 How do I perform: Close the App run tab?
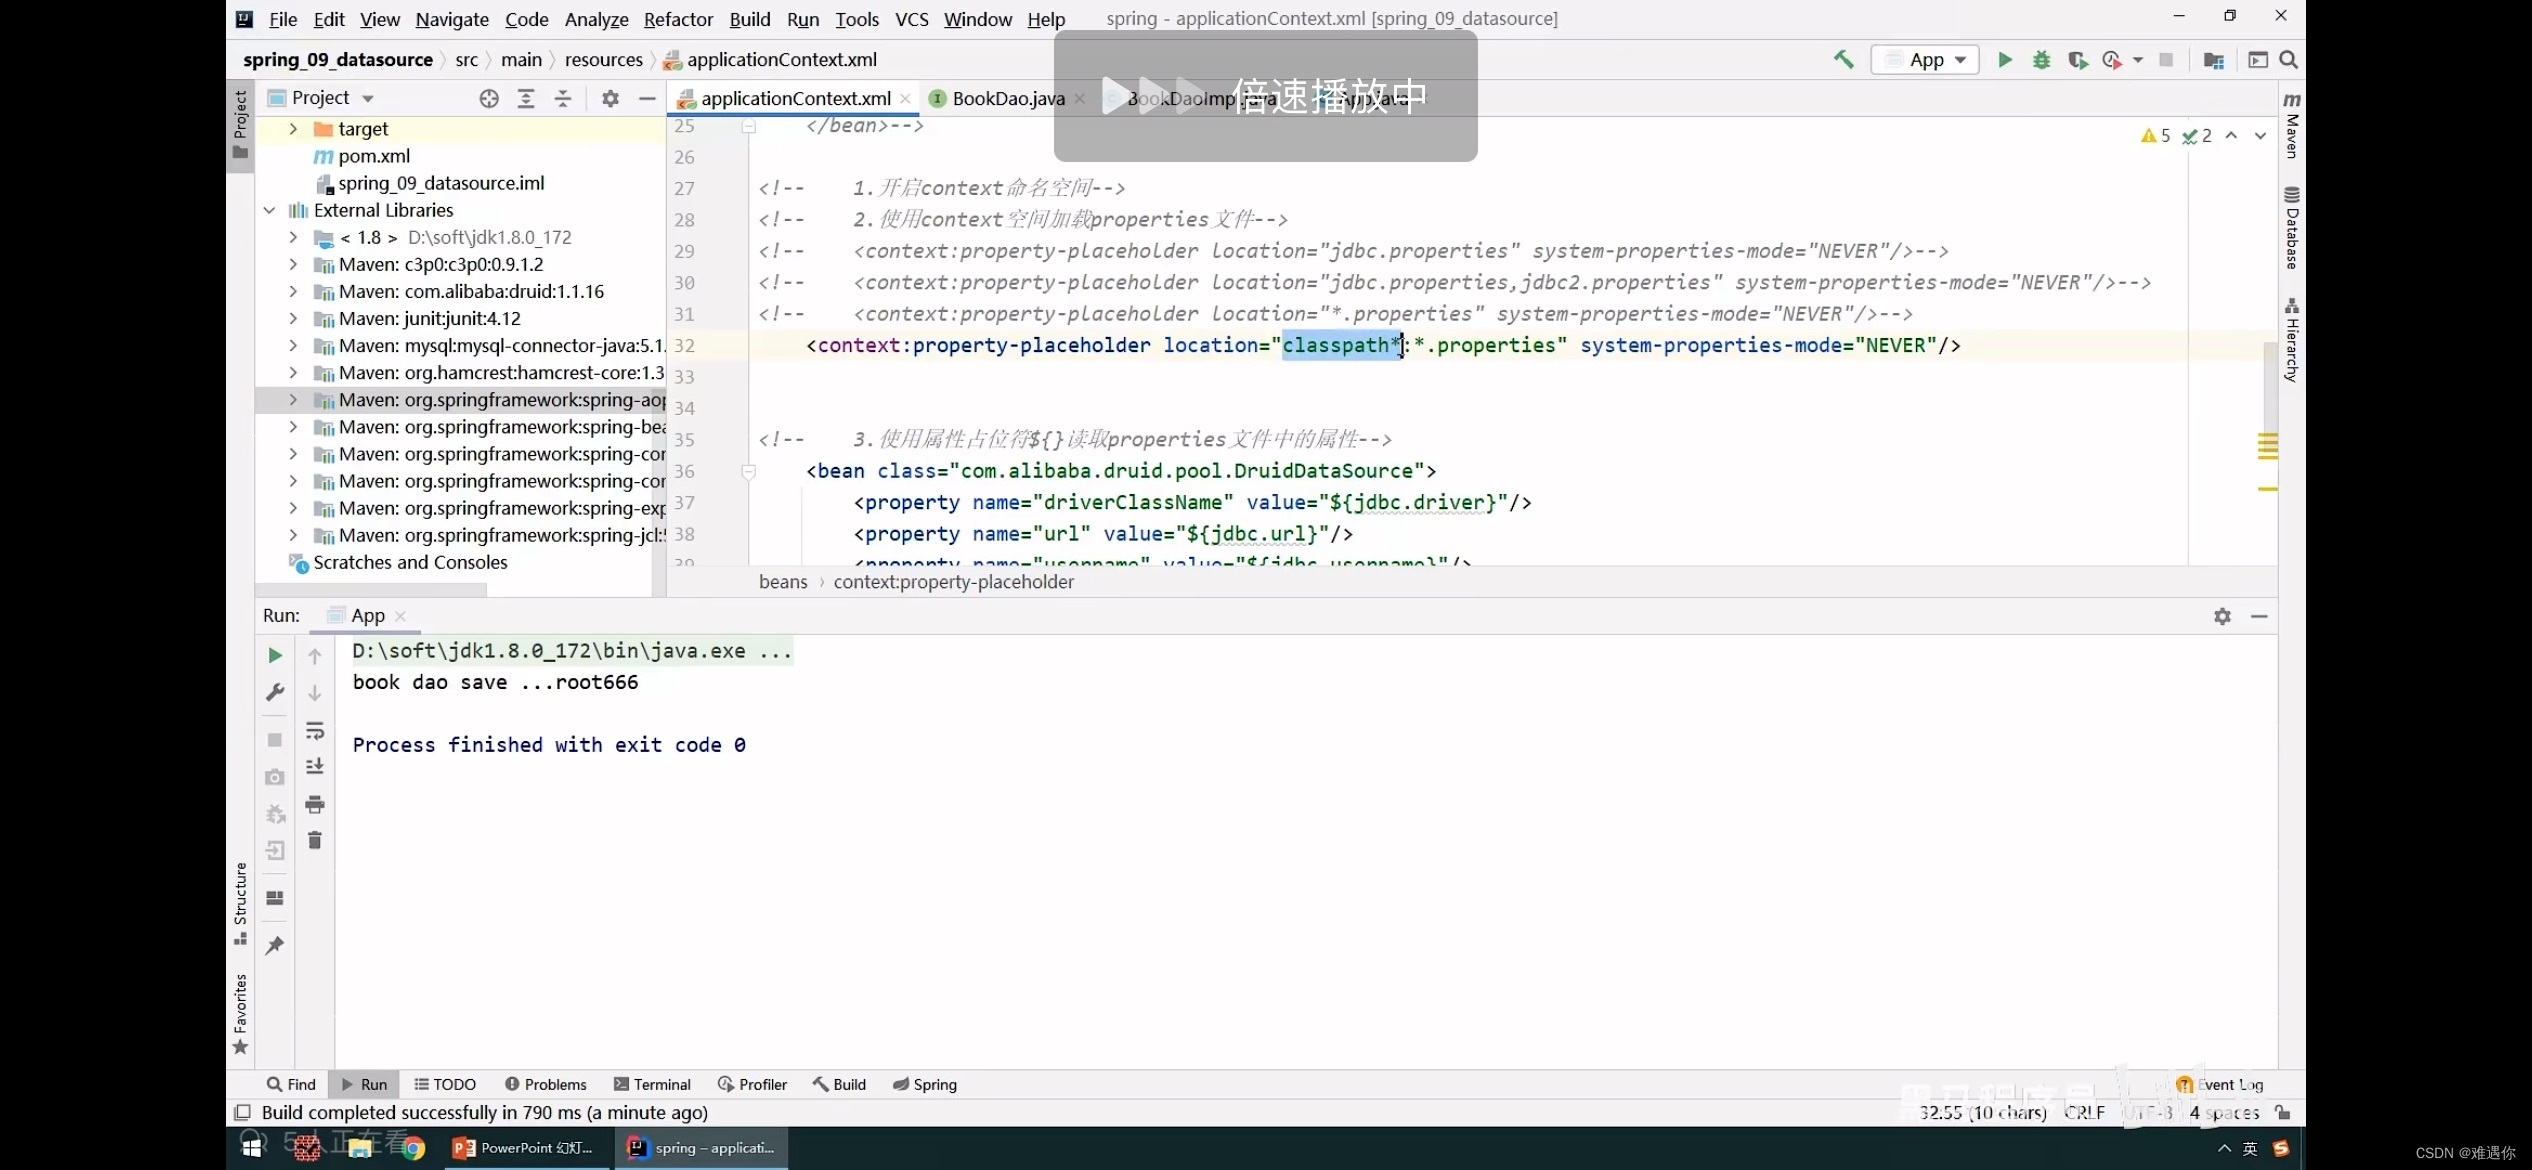point(401,616)
